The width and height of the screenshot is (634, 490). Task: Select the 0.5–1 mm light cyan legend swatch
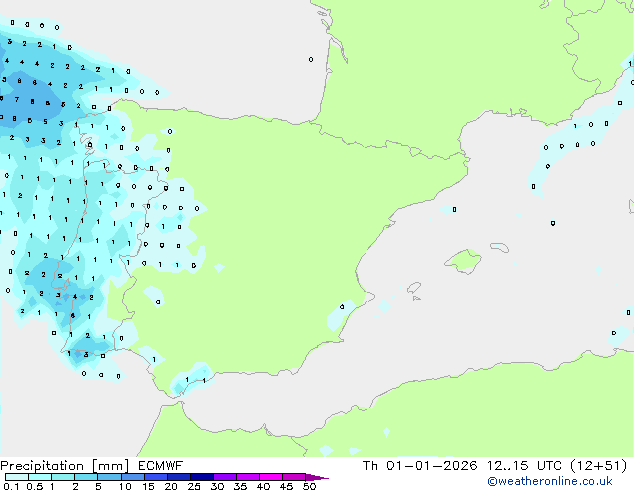(40, 477)
